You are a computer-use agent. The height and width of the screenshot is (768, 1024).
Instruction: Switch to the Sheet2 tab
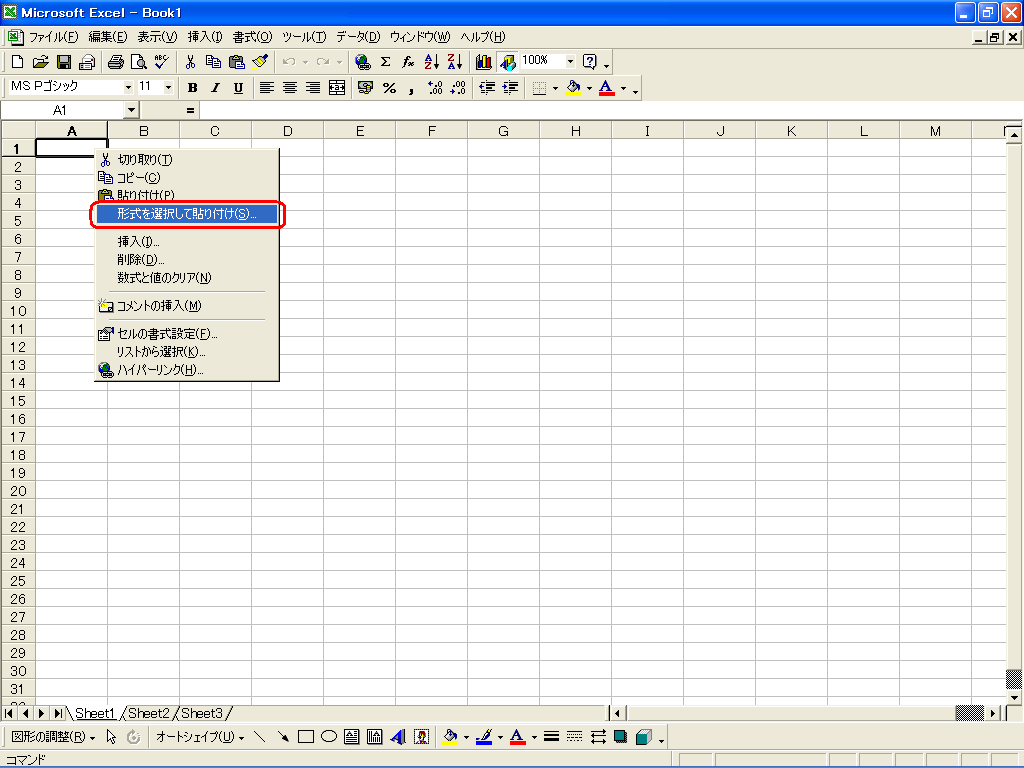click(x=149, y=713)
